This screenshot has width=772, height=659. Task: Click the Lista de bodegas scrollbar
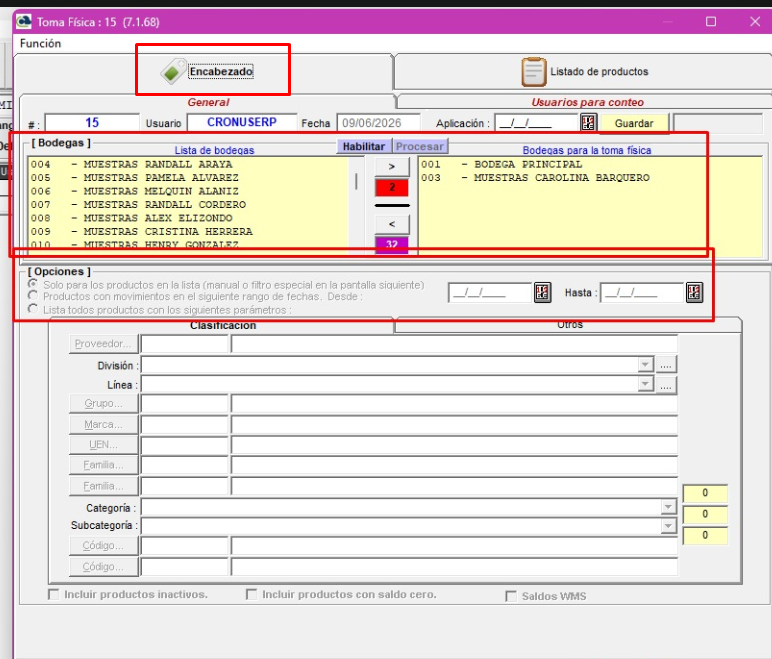click(x=356, y=206)
